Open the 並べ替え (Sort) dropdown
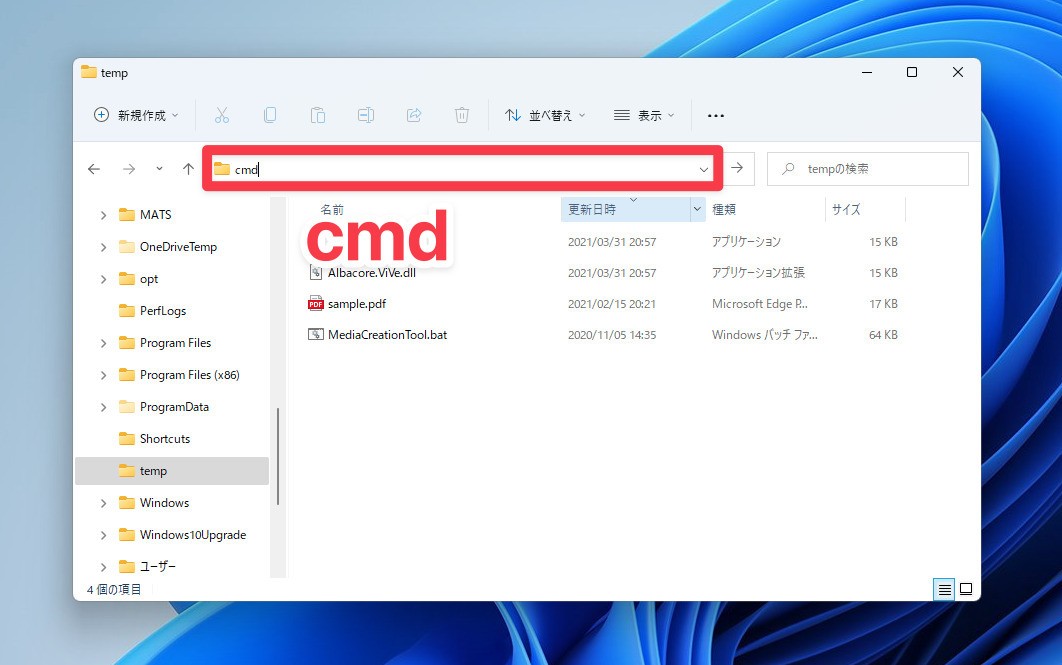 click(x=545, y=115)
